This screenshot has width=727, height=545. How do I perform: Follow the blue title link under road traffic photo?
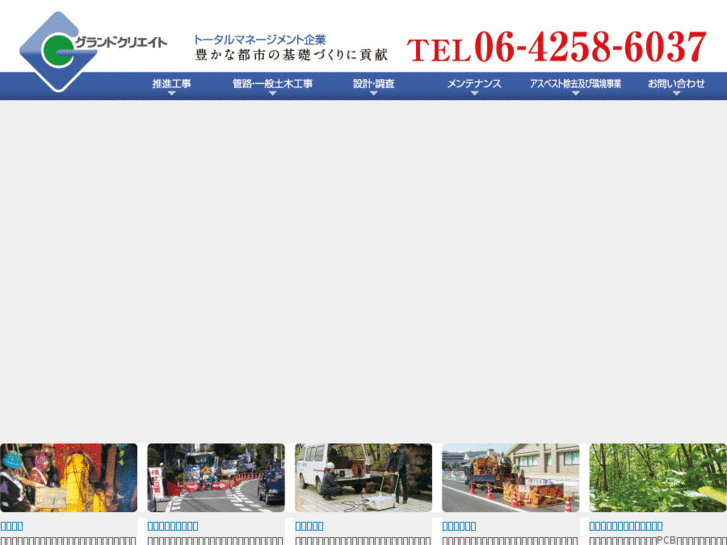[x=173, y=526]
